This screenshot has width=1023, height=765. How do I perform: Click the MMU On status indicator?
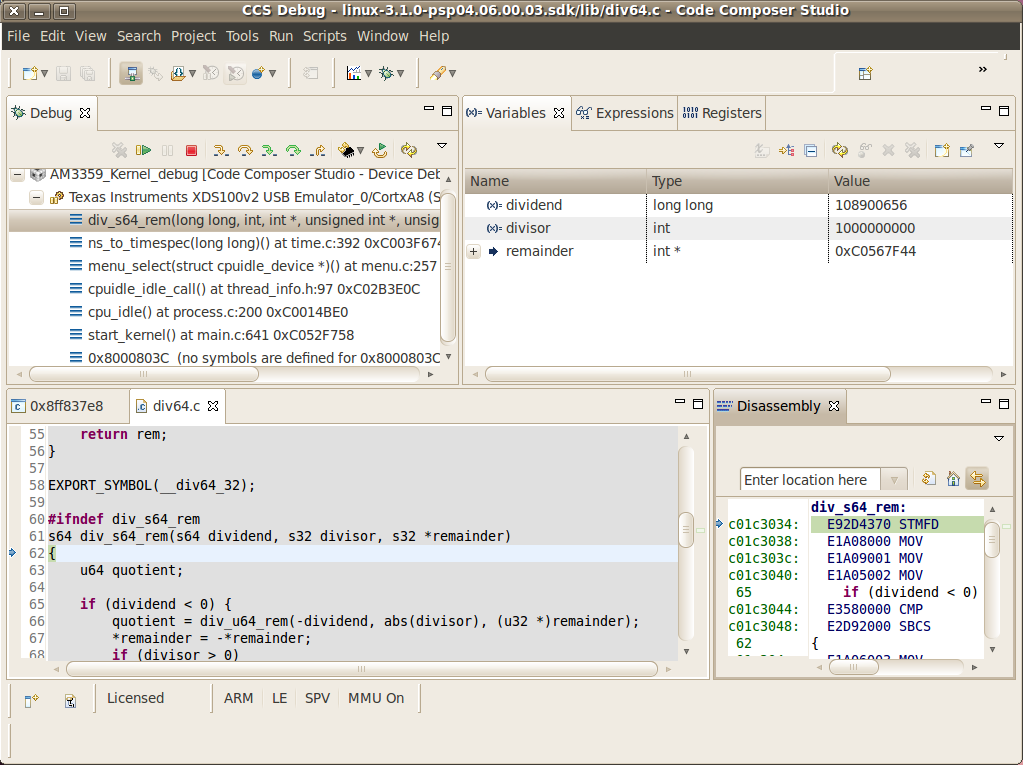tap(375, 698)
